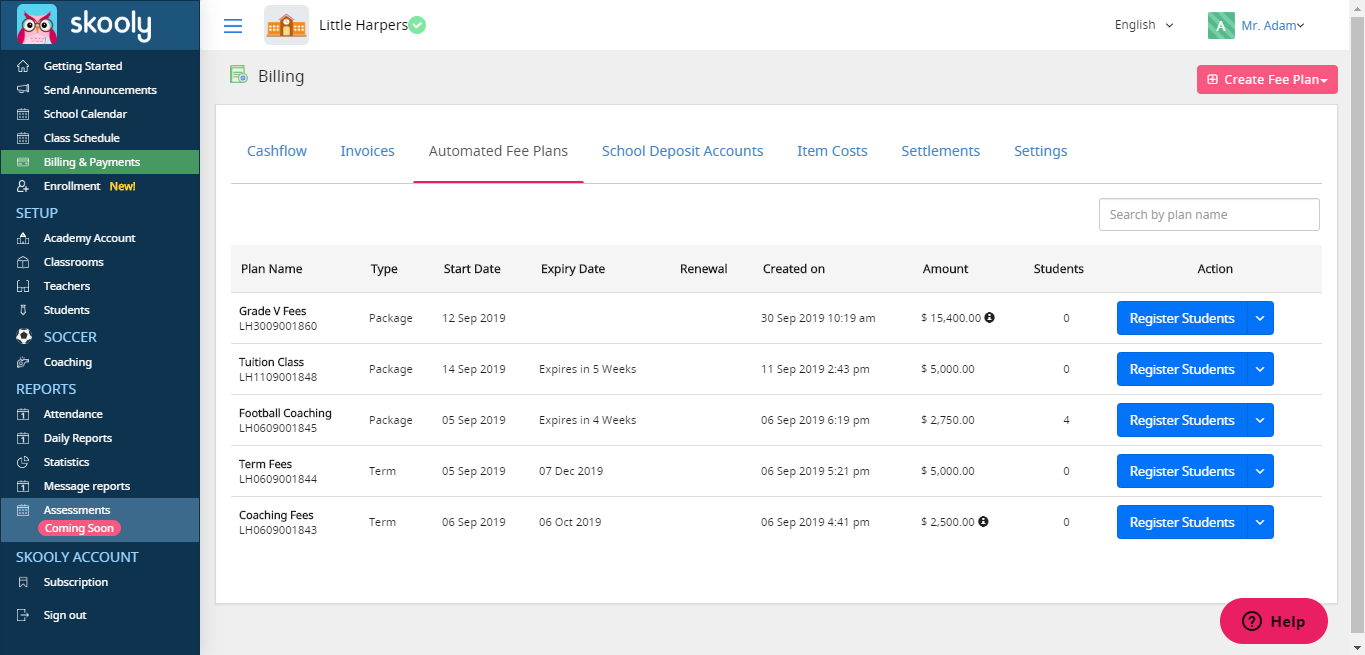
Task: Click the Search by plan name field
Action: (x=1209, y=214)
